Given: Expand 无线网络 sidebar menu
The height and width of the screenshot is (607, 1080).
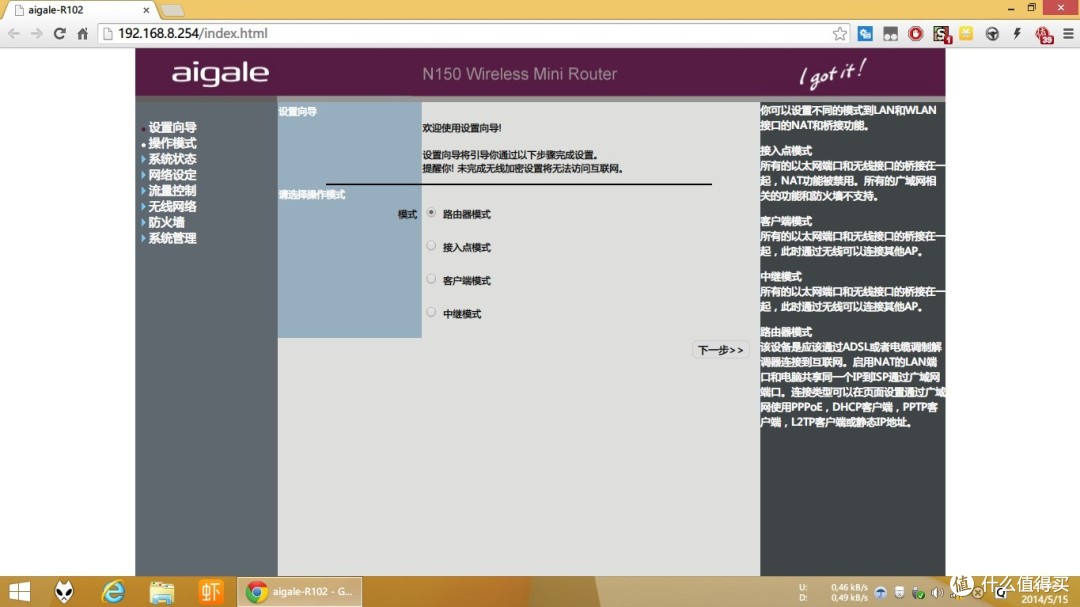Looking at the screenshot, I should click(x=172, y=207).
